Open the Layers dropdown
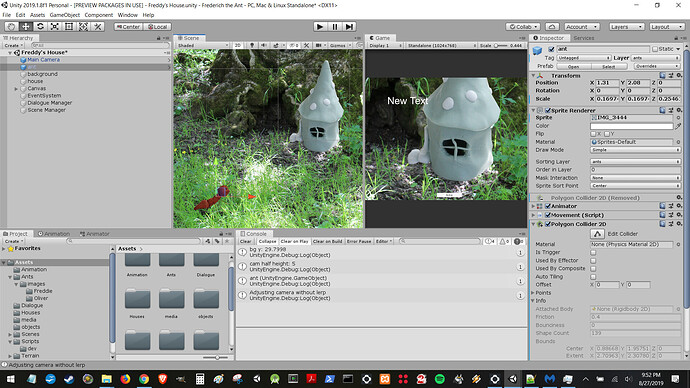This screenshot has width=690, height=388. [x=627, y=27]
